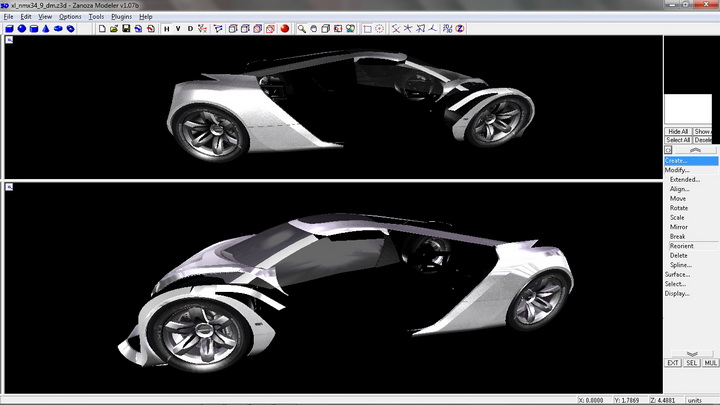
Task: Toggle the MUL mode button
Action: pyautogui.click(x=710, y=362)
